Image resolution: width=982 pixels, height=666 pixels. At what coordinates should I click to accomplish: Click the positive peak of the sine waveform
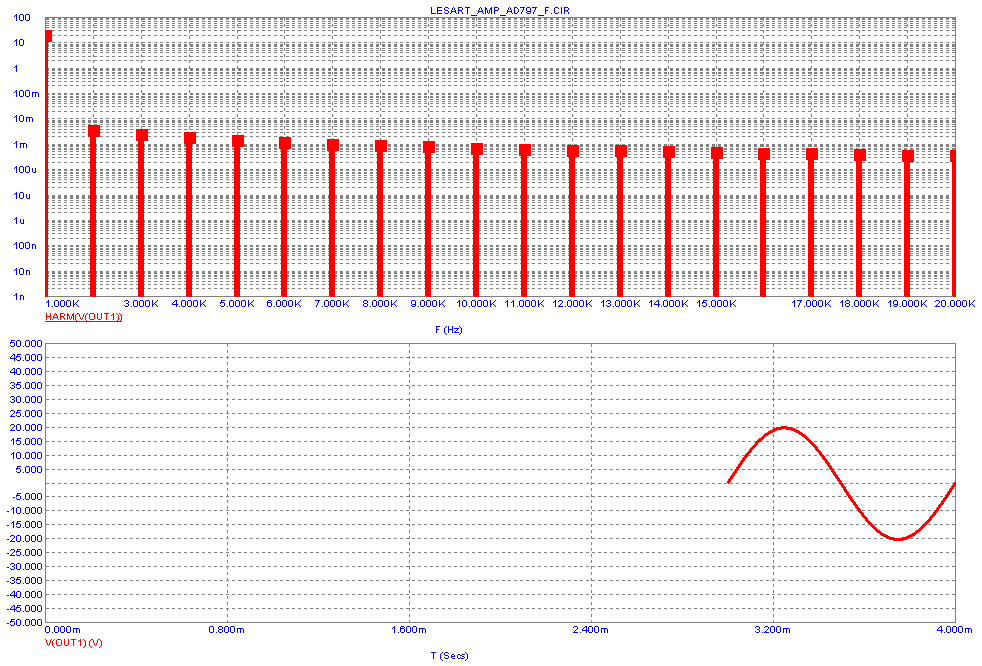[784, 428]
